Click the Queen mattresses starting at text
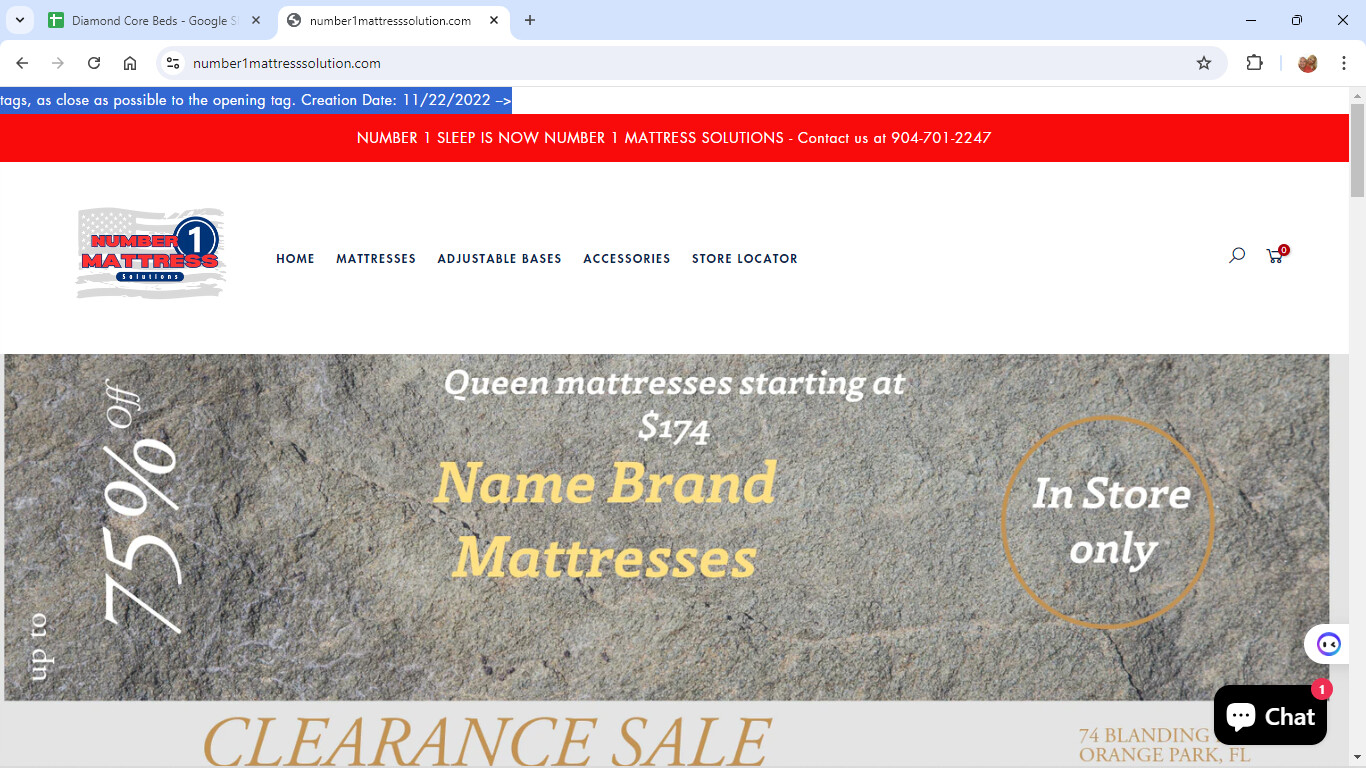Screen dimensions: 1366x768 [x=674, y=404]
